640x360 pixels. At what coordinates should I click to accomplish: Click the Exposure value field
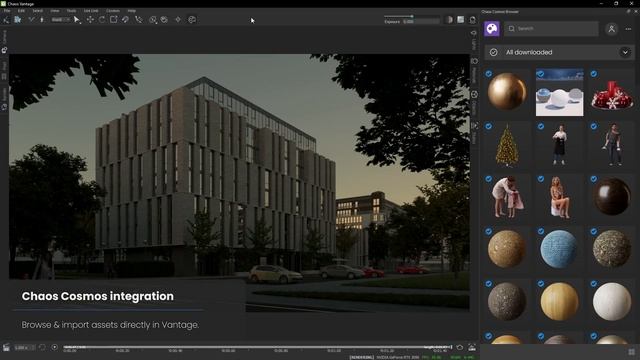pos(421,22)
